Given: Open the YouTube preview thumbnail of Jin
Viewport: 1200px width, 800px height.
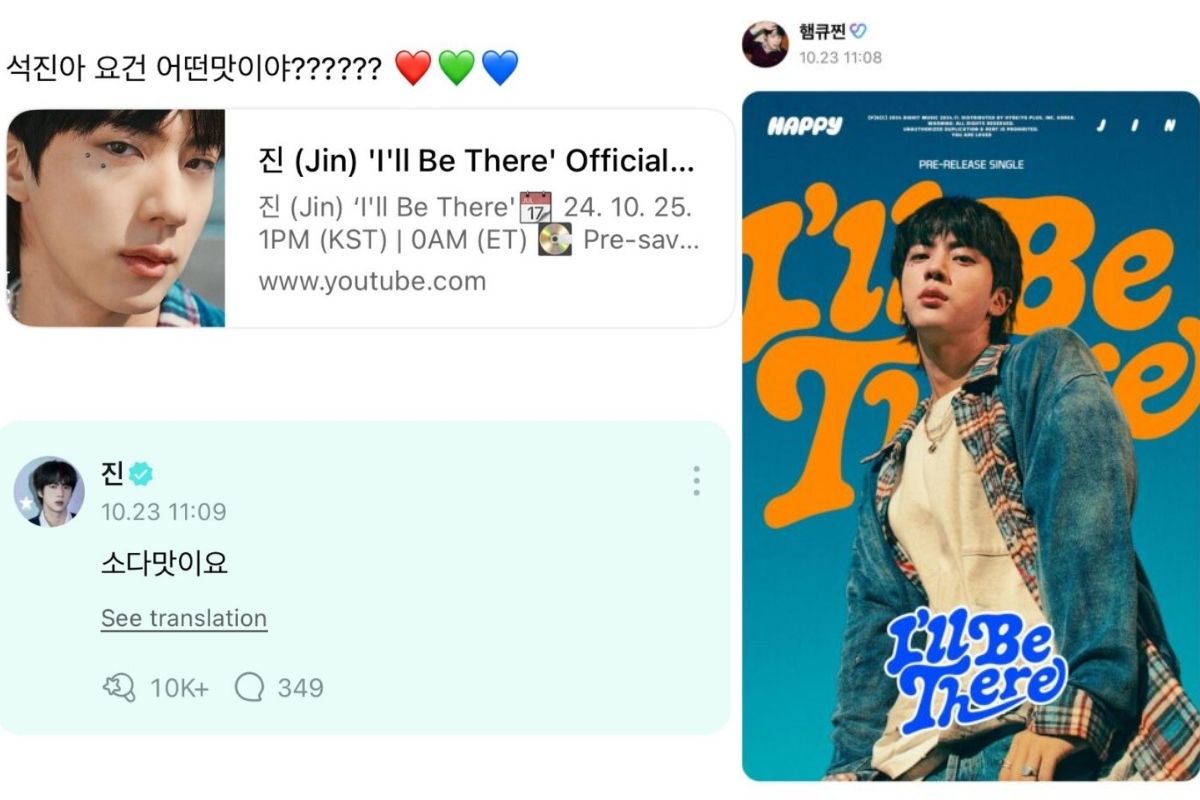Looking at the screenshot, I should (116, 218).
